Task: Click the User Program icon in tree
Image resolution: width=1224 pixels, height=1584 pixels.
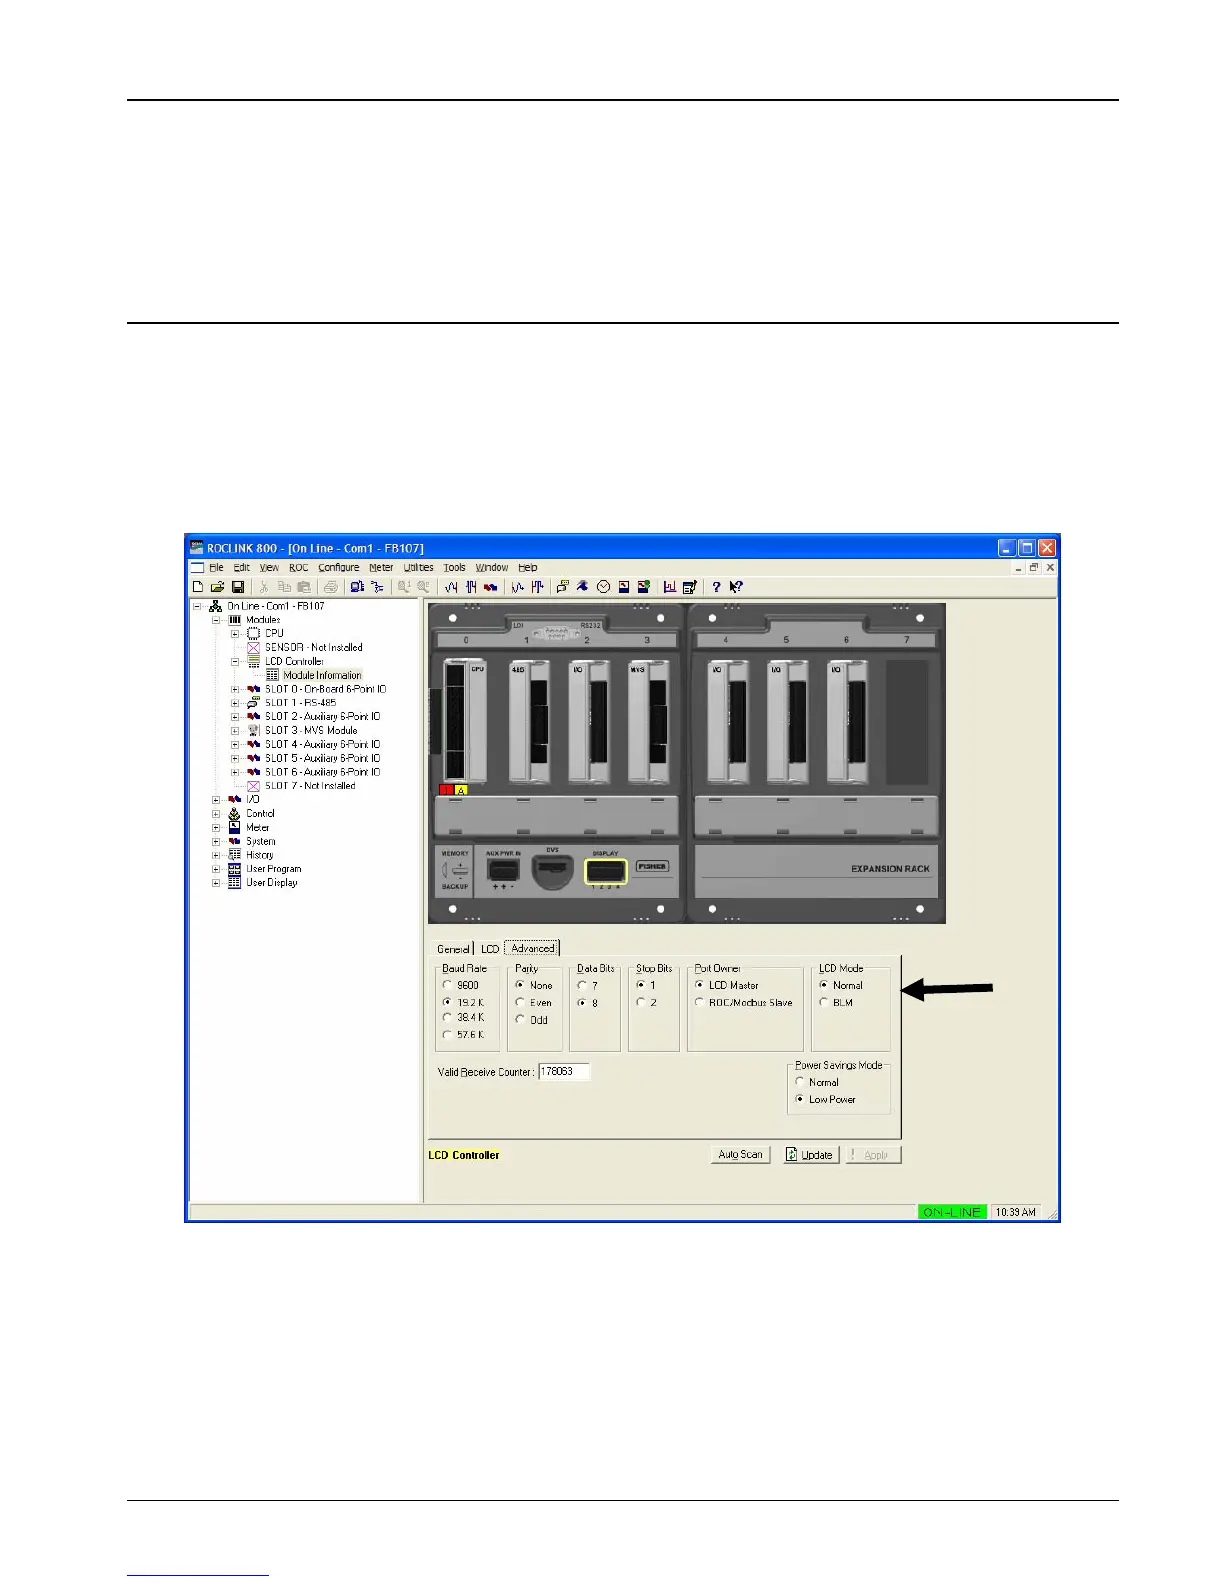Action: [235, 869]
